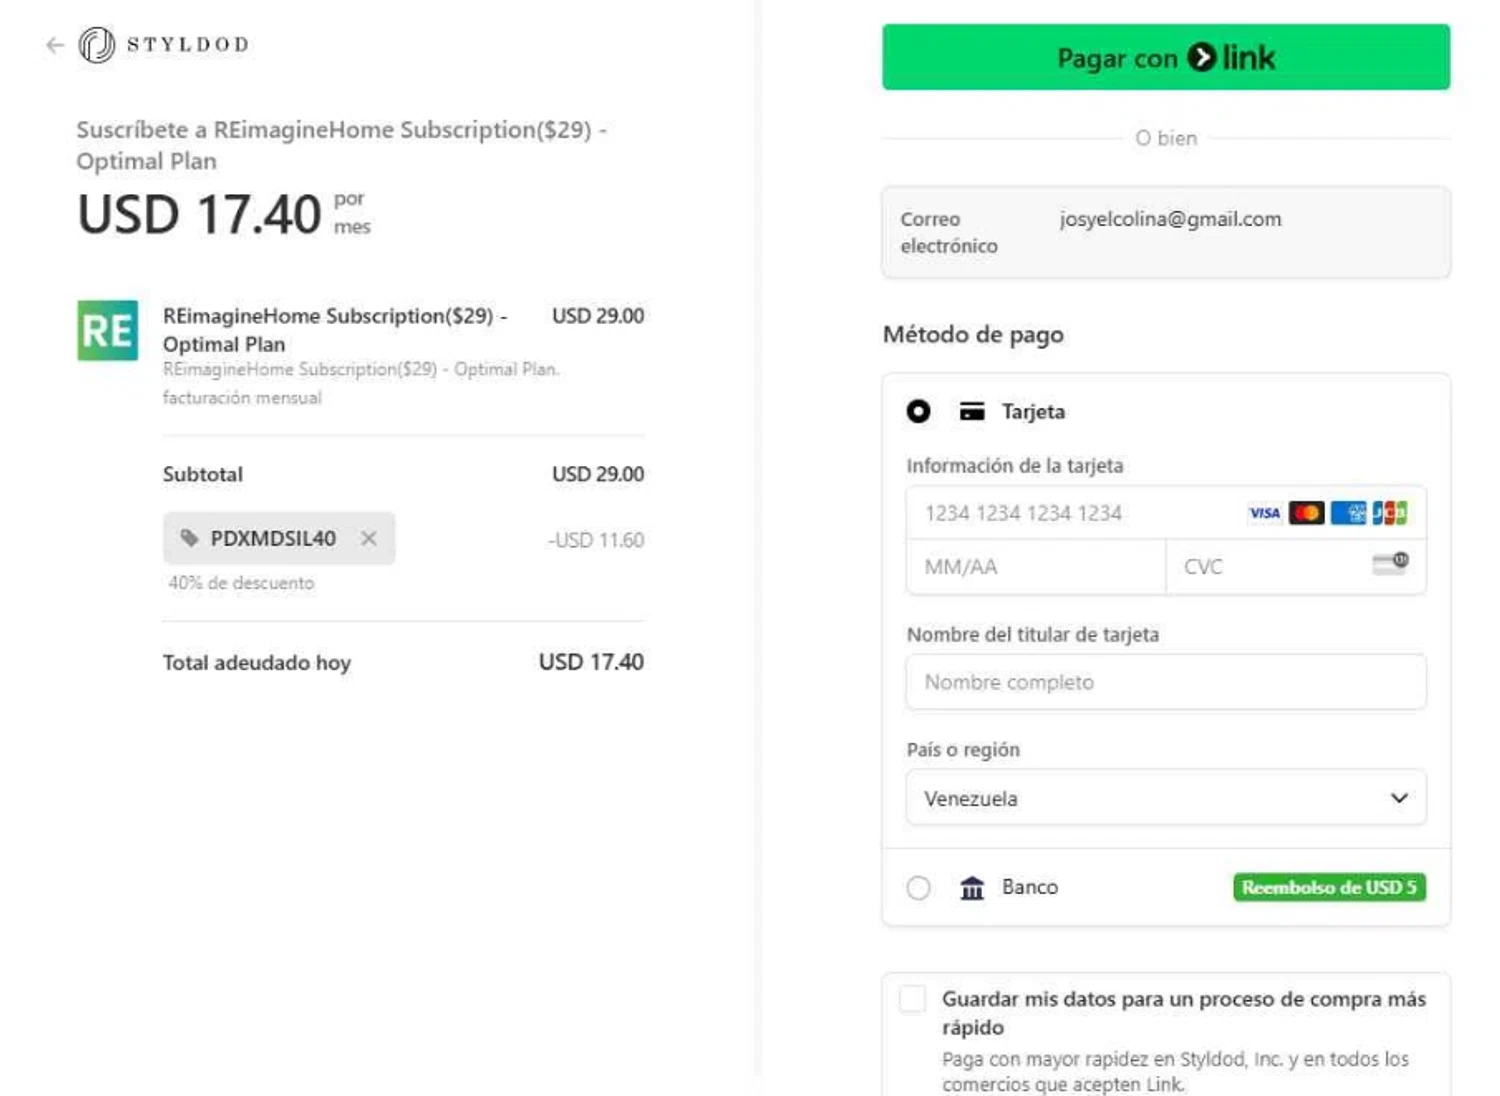Viewport: 1500px width, 1096px height.
Task: Click the Guardar mis datos label text
Action: coord(1184,1012)
